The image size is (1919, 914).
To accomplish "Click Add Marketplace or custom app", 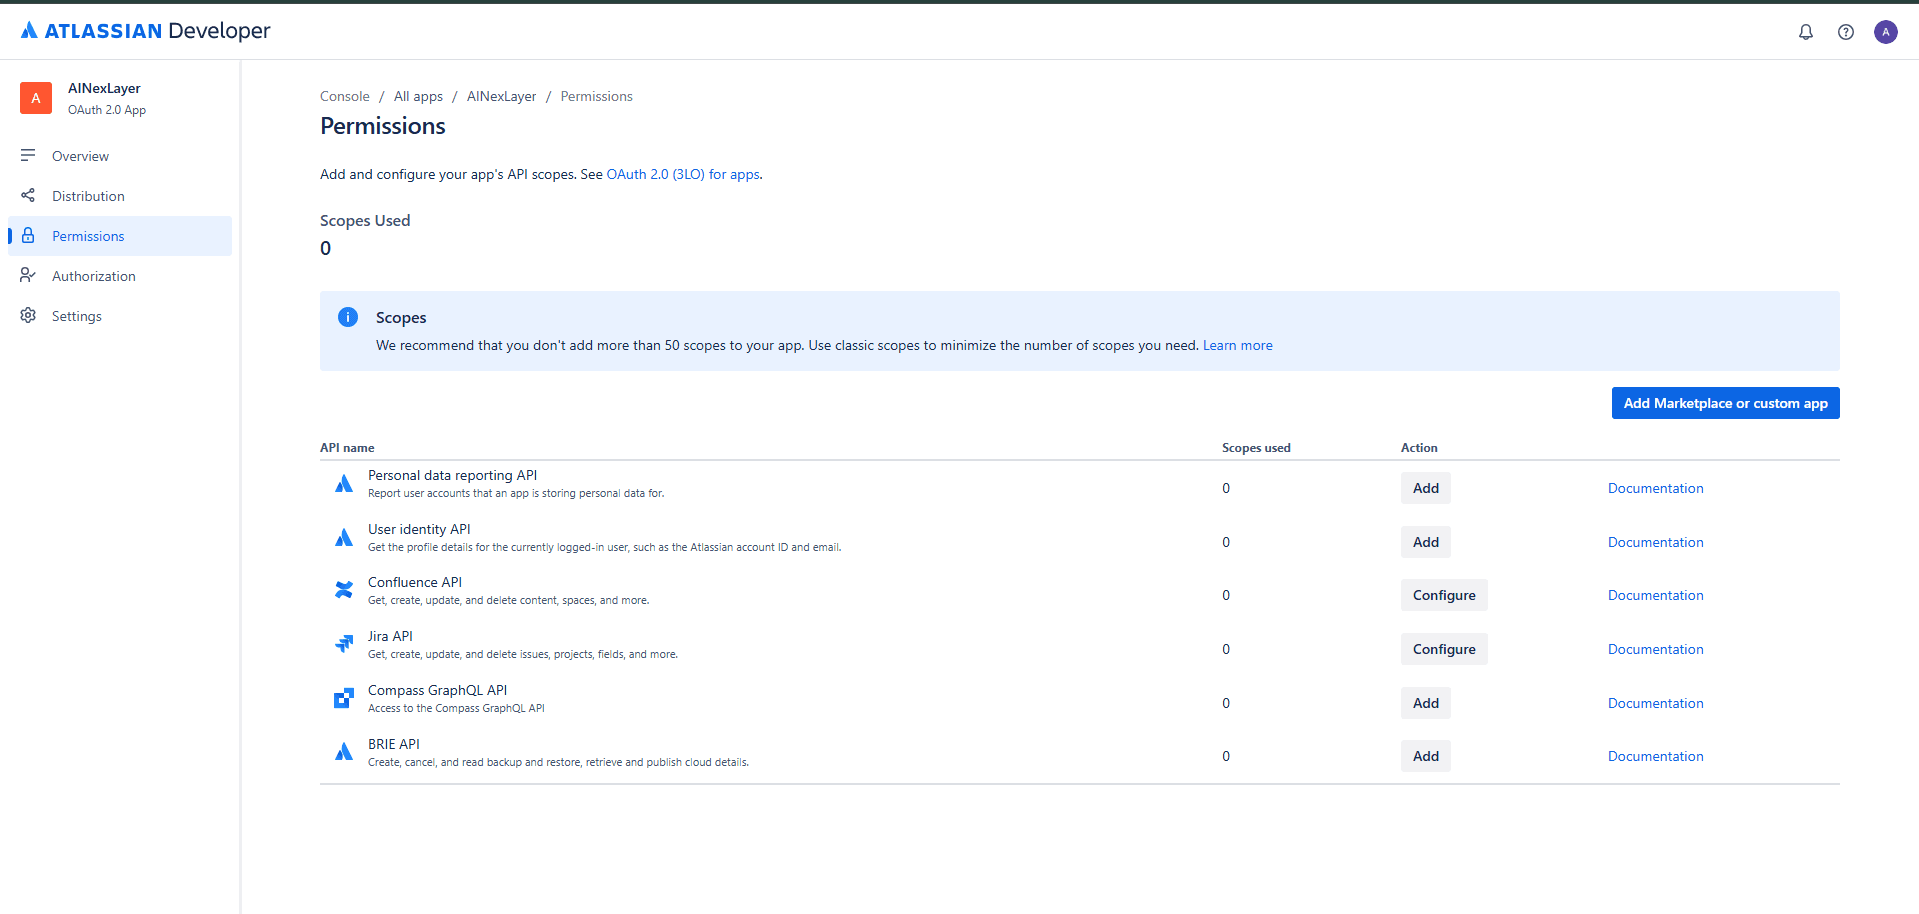I will click(1725, 402).
